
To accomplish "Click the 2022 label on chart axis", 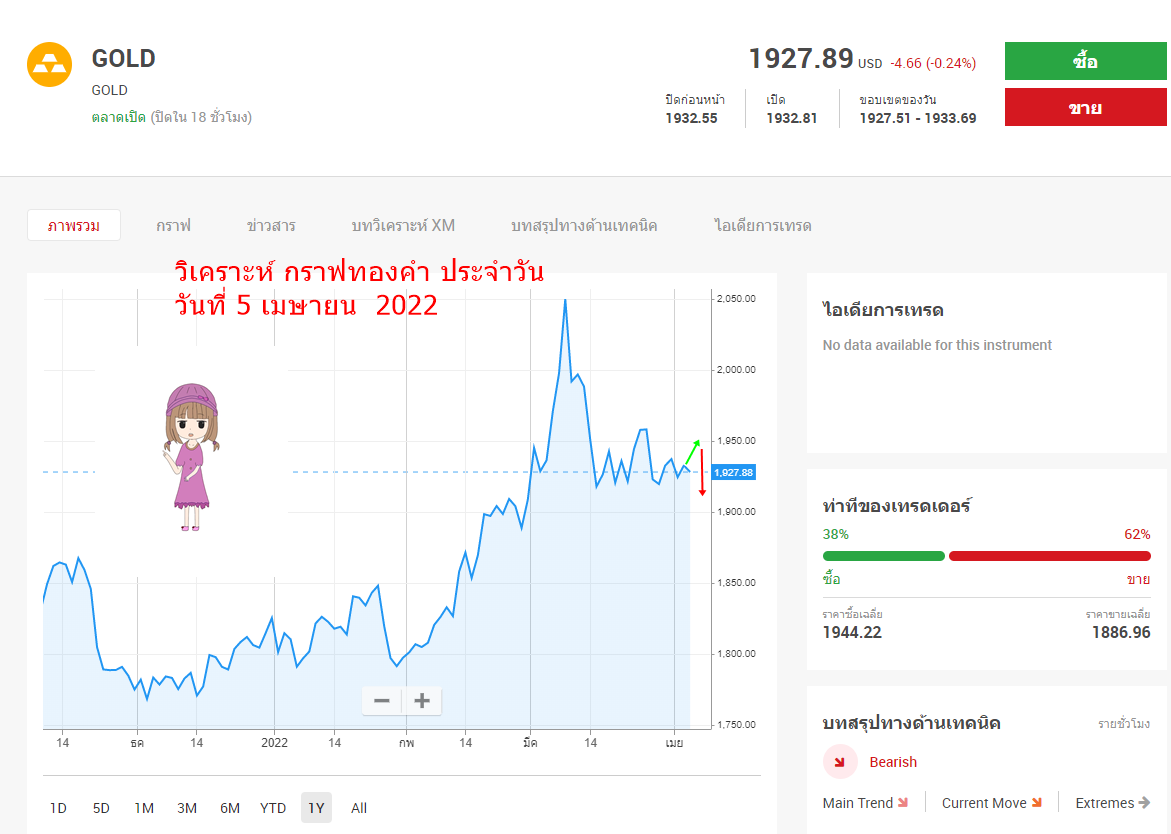I will (x=274, y=743).
